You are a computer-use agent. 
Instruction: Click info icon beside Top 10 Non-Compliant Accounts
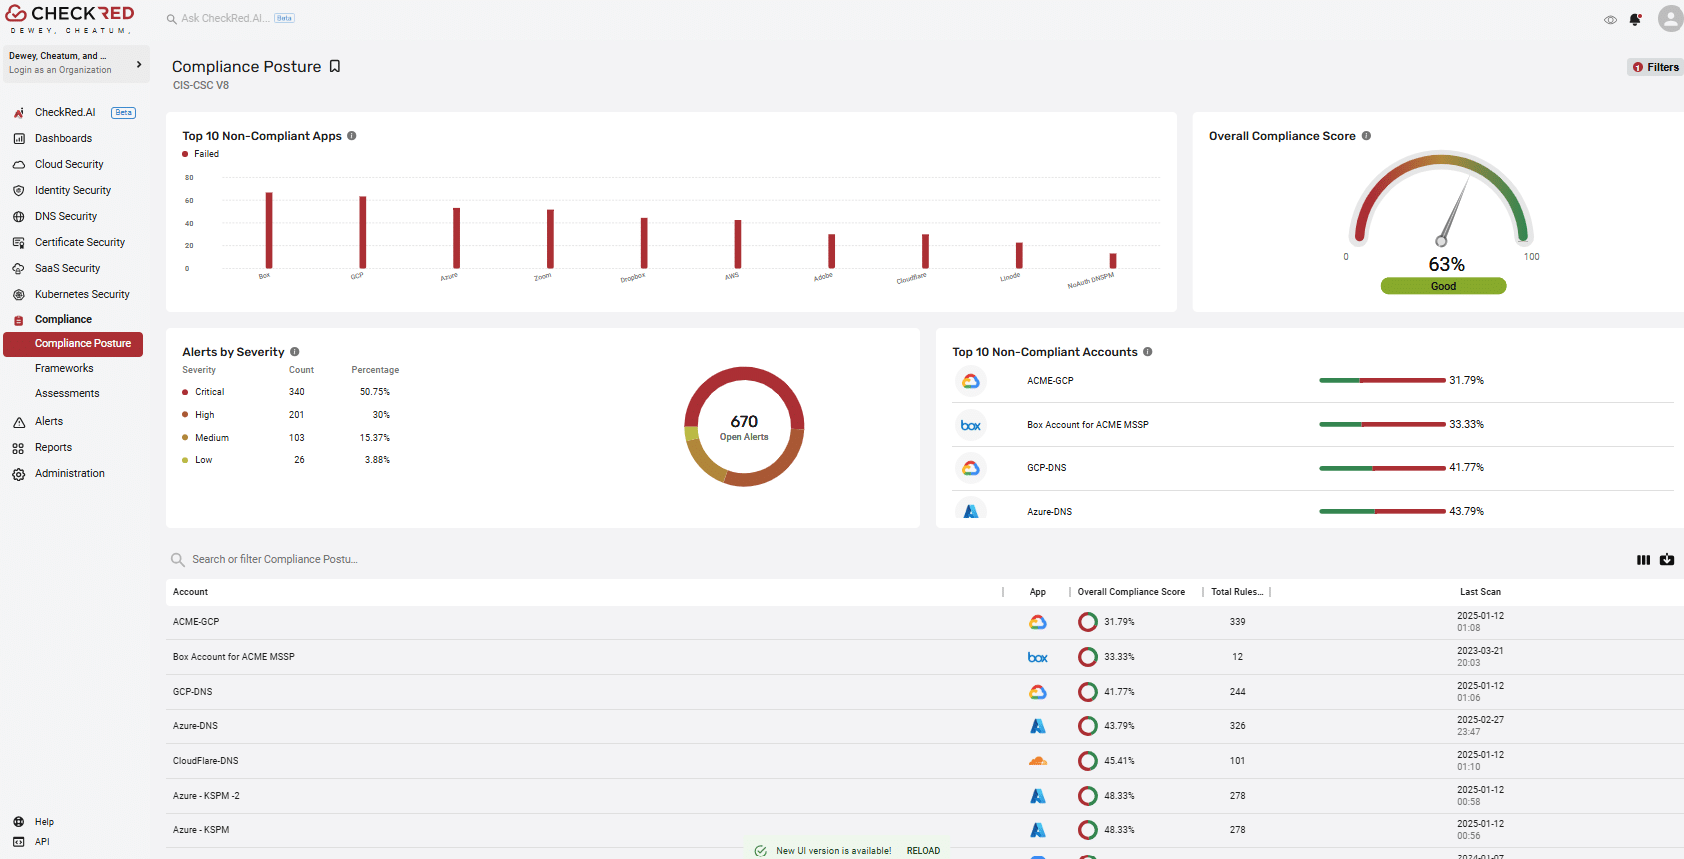tap(1148, 352)
